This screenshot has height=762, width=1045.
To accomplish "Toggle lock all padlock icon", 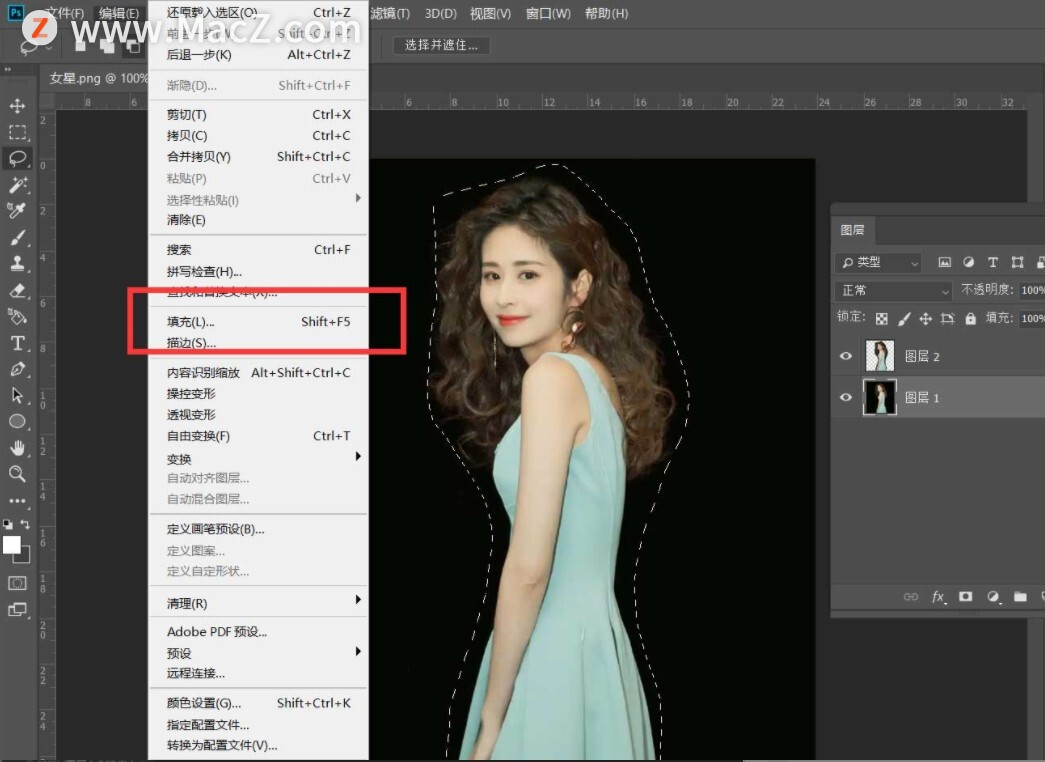I will (970, 319).
